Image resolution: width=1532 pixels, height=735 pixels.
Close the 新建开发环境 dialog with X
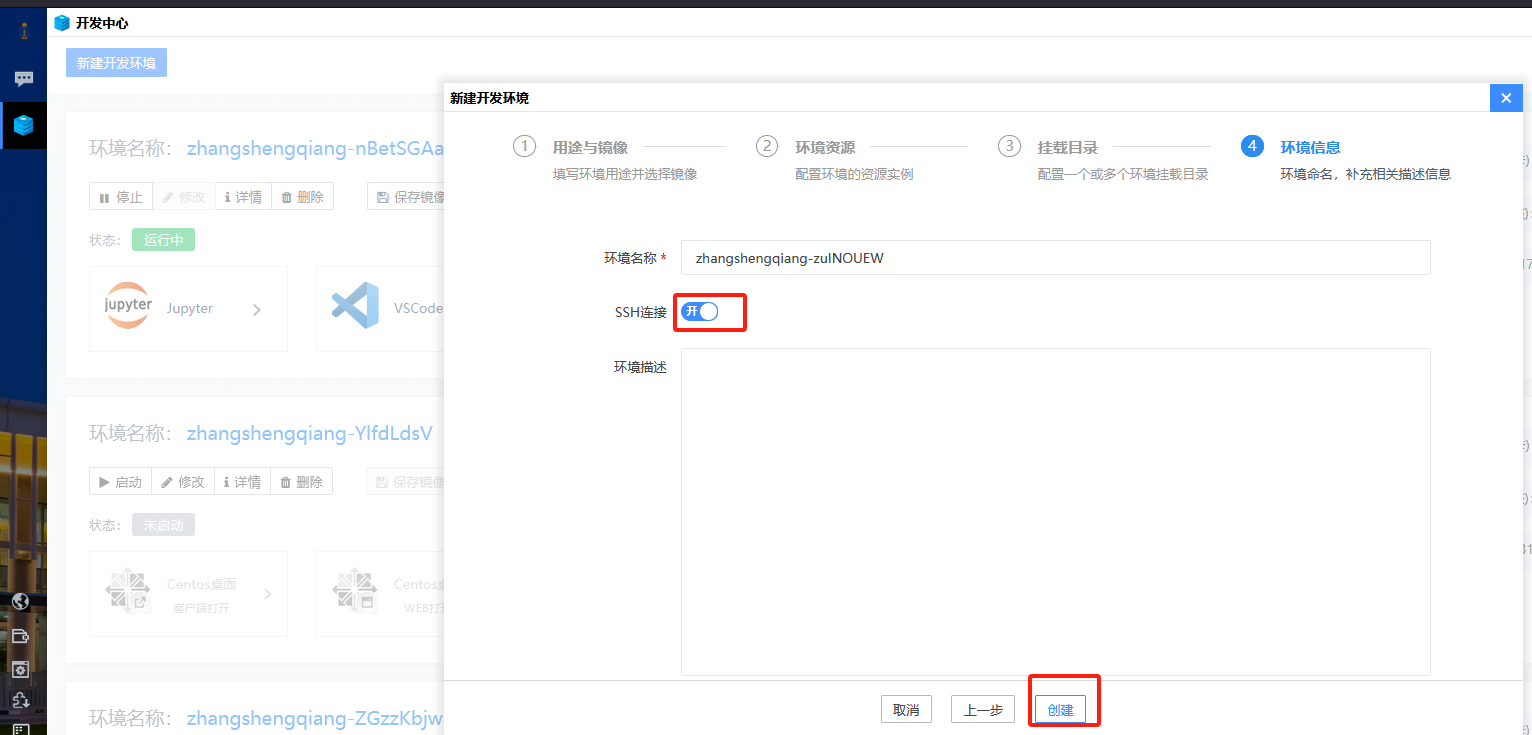coord(1506,98)
